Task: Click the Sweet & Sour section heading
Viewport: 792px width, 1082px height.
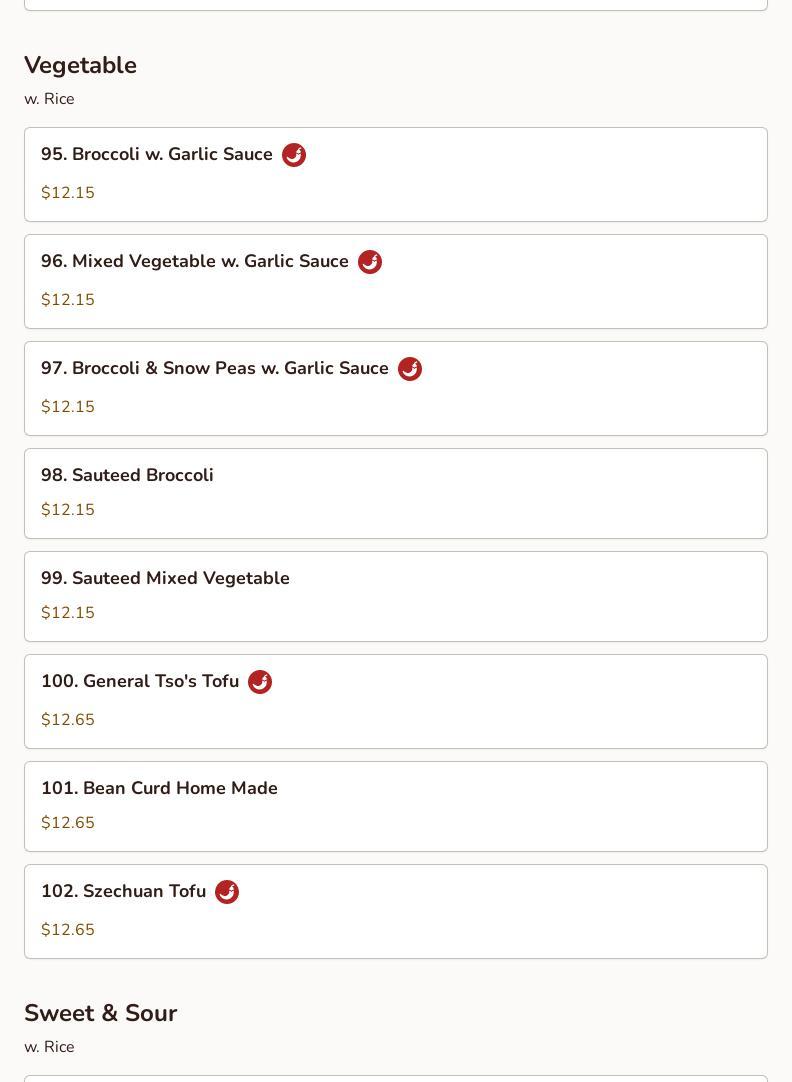Action: click(101, 1013)
